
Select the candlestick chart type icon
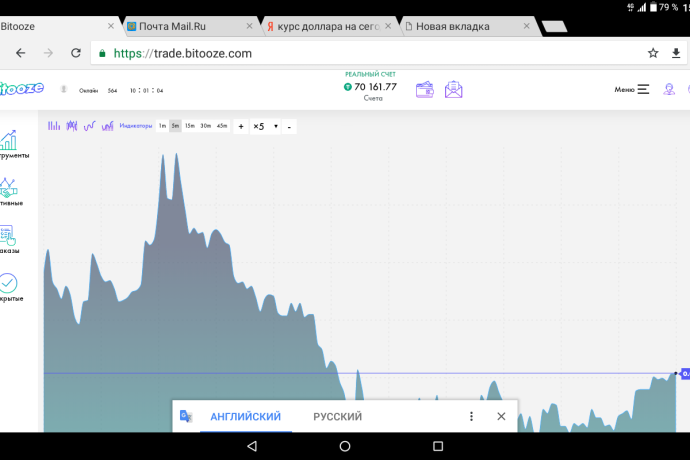pyautogui.click(x=72, y=126)
